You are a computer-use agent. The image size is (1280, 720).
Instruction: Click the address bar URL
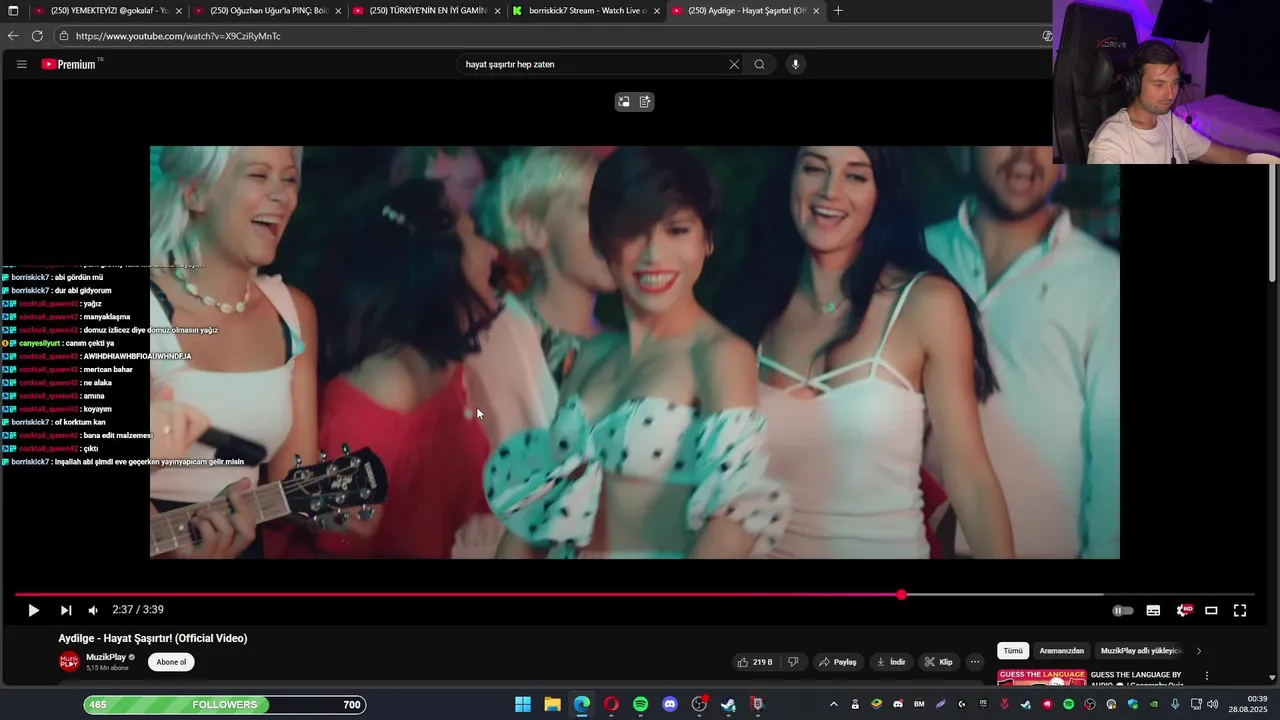178,36
